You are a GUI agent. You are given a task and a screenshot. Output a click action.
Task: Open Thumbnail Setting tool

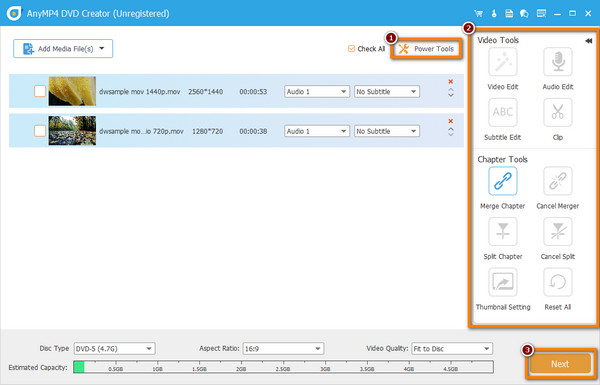coord(502,282)
